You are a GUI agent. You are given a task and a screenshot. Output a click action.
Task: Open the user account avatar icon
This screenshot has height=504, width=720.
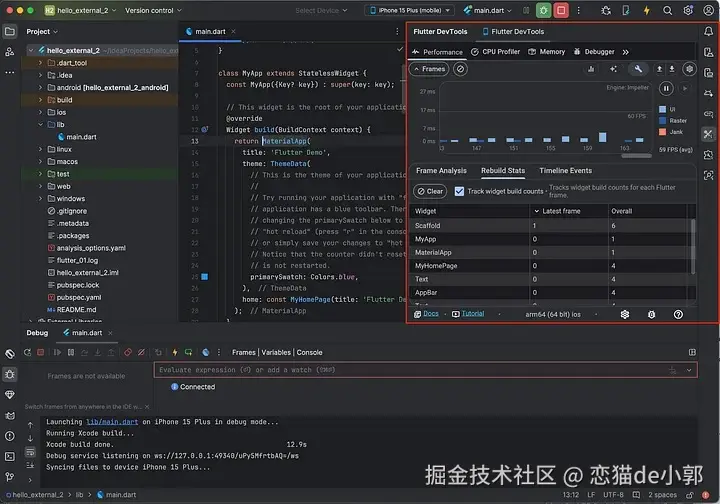point(709,10)
